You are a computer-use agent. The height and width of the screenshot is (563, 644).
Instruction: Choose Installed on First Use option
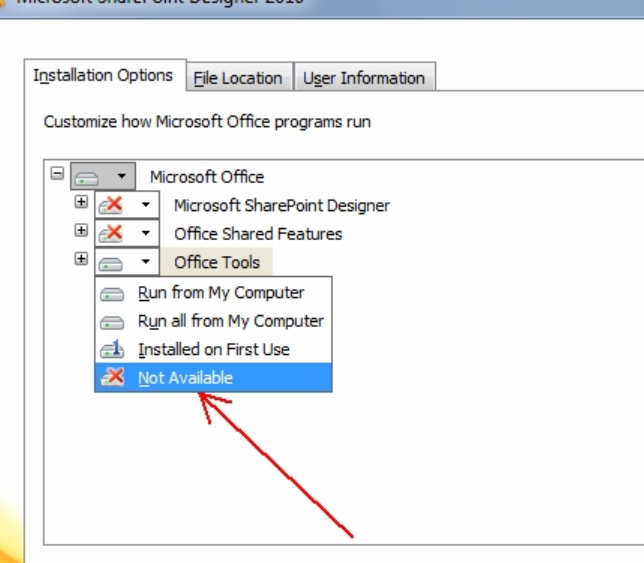tap(213, 349)
